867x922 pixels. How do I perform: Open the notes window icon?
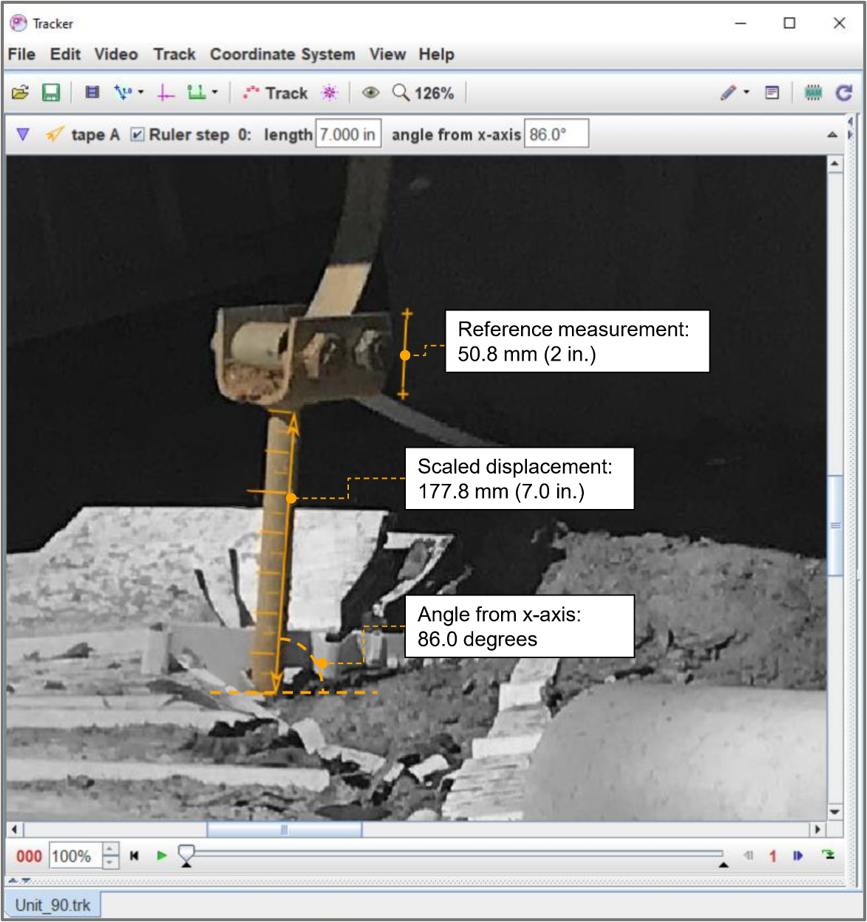tap(773, 92)
